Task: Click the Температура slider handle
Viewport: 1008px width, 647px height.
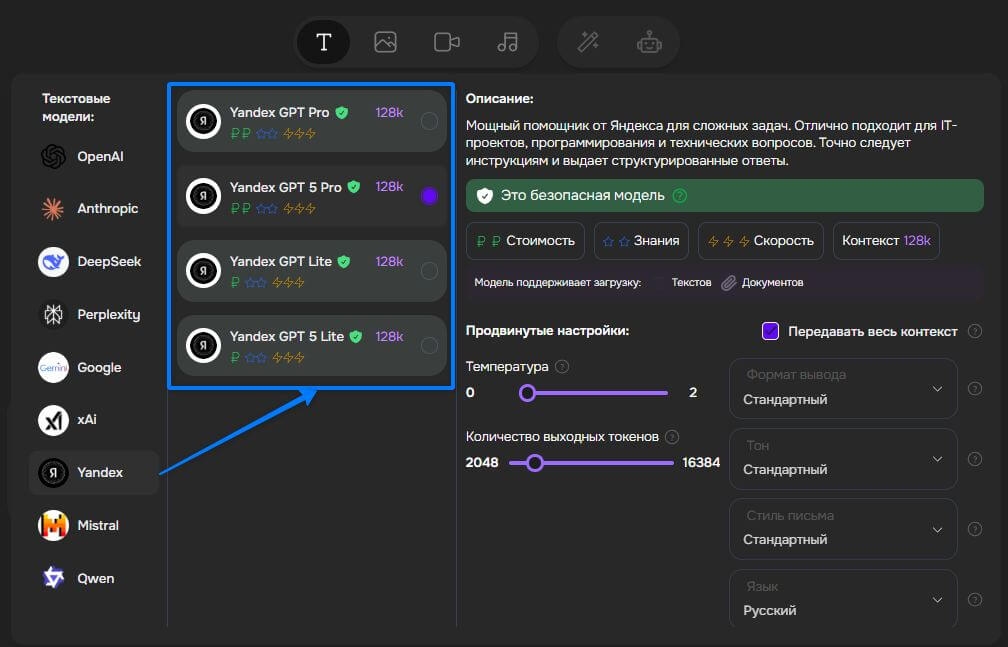Action: click(527, 393)
